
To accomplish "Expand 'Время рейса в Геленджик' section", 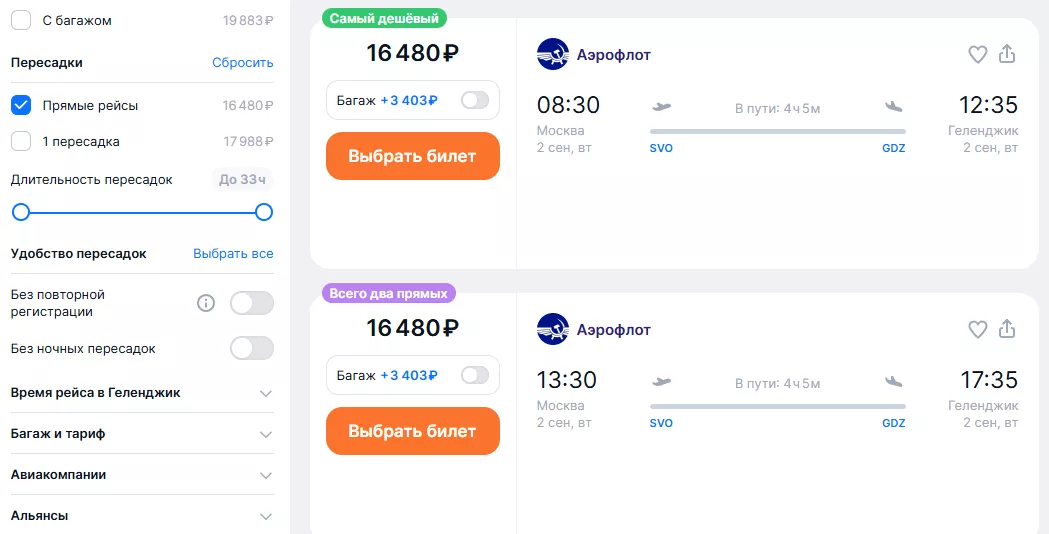I will 265,393.
